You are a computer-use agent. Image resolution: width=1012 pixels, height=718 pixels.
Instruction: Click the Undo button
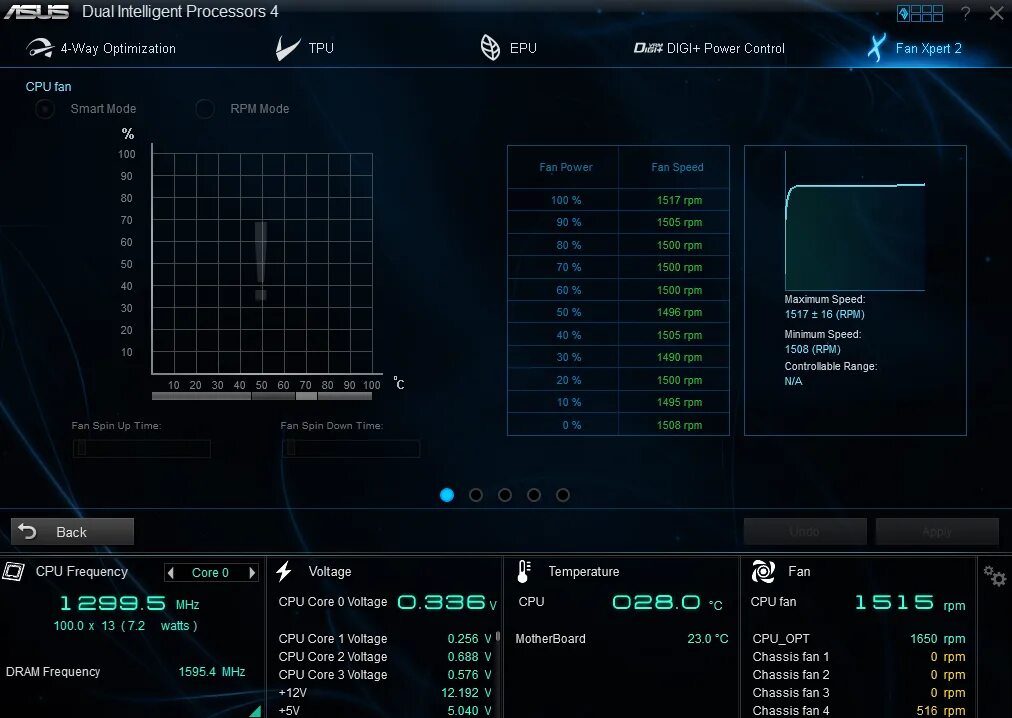pos(805,531)
